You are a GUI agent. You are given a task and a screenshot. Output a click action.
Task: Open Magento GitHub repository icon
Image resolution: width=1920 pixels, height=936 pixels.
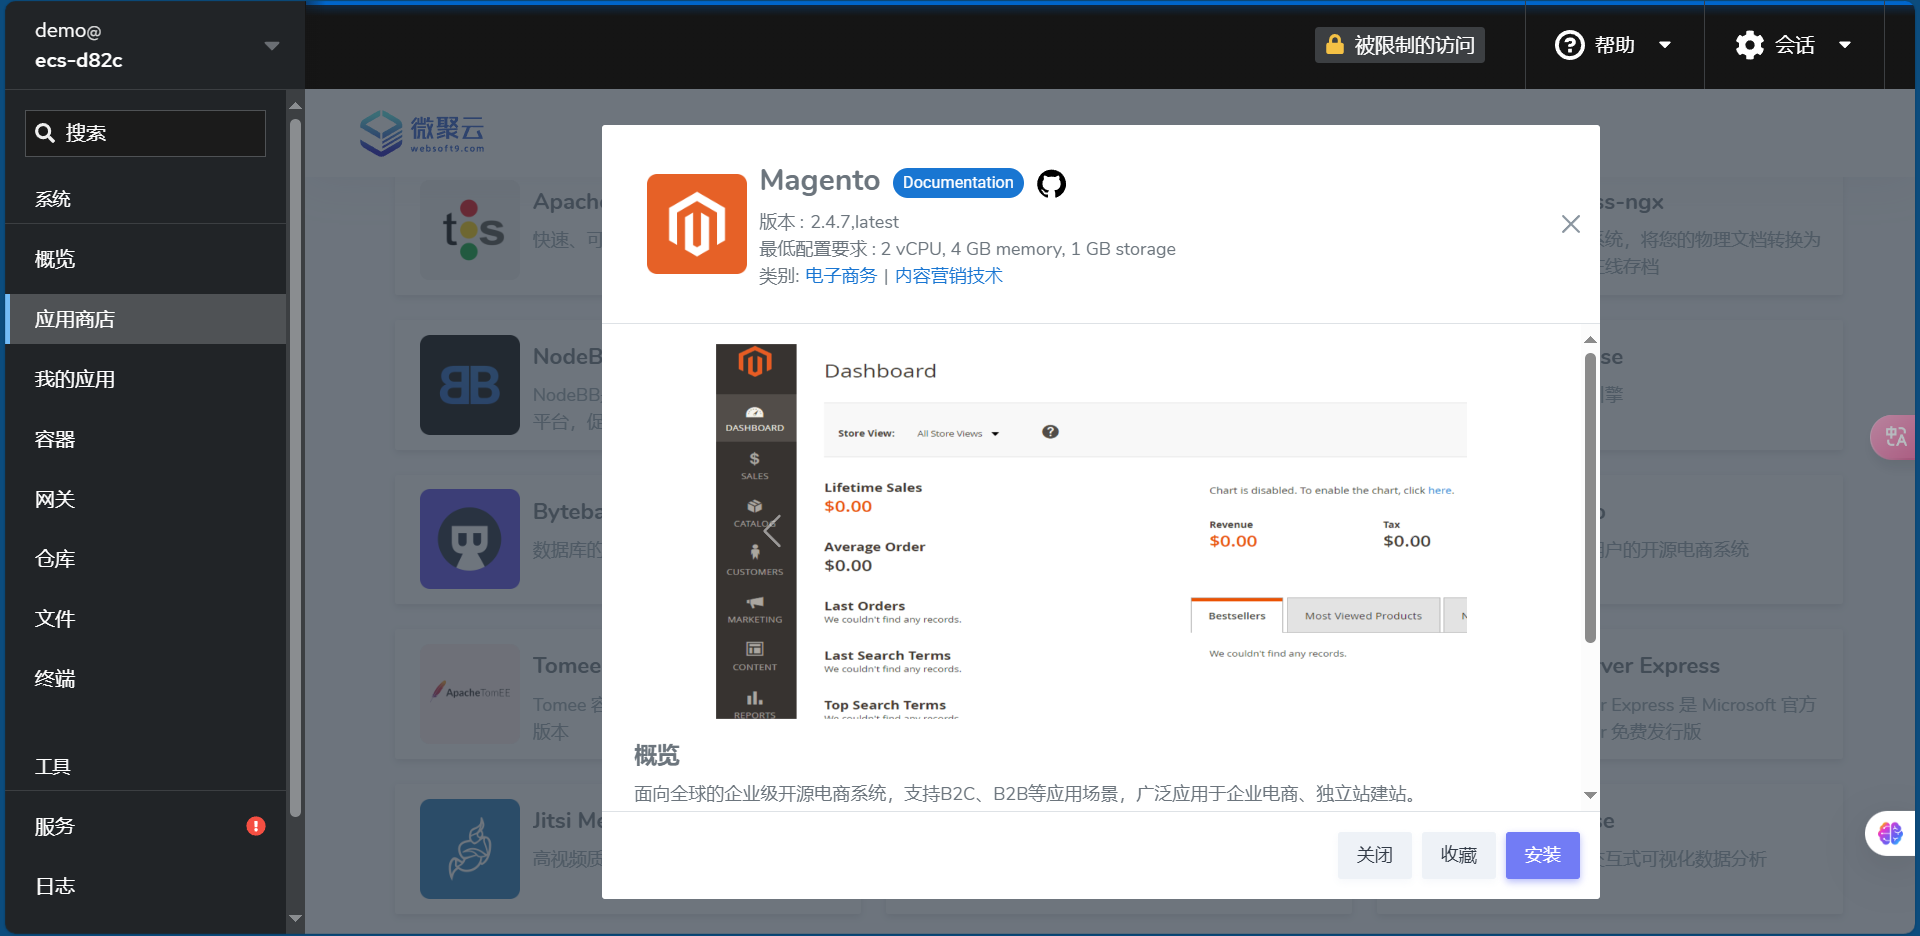click(x=1051, y=183)
